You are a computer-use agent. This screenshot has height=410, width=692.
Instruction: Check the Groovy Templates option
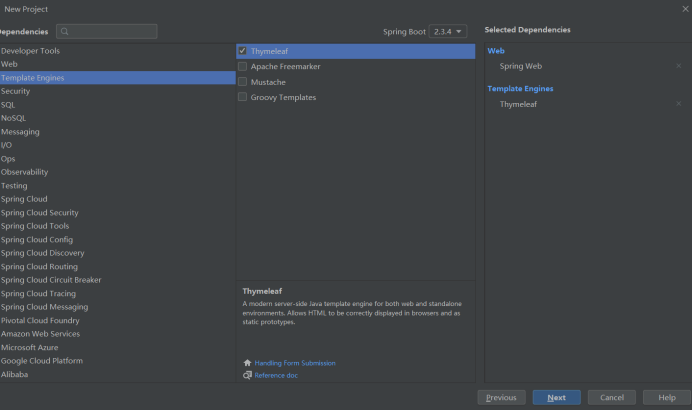(243, 97)
